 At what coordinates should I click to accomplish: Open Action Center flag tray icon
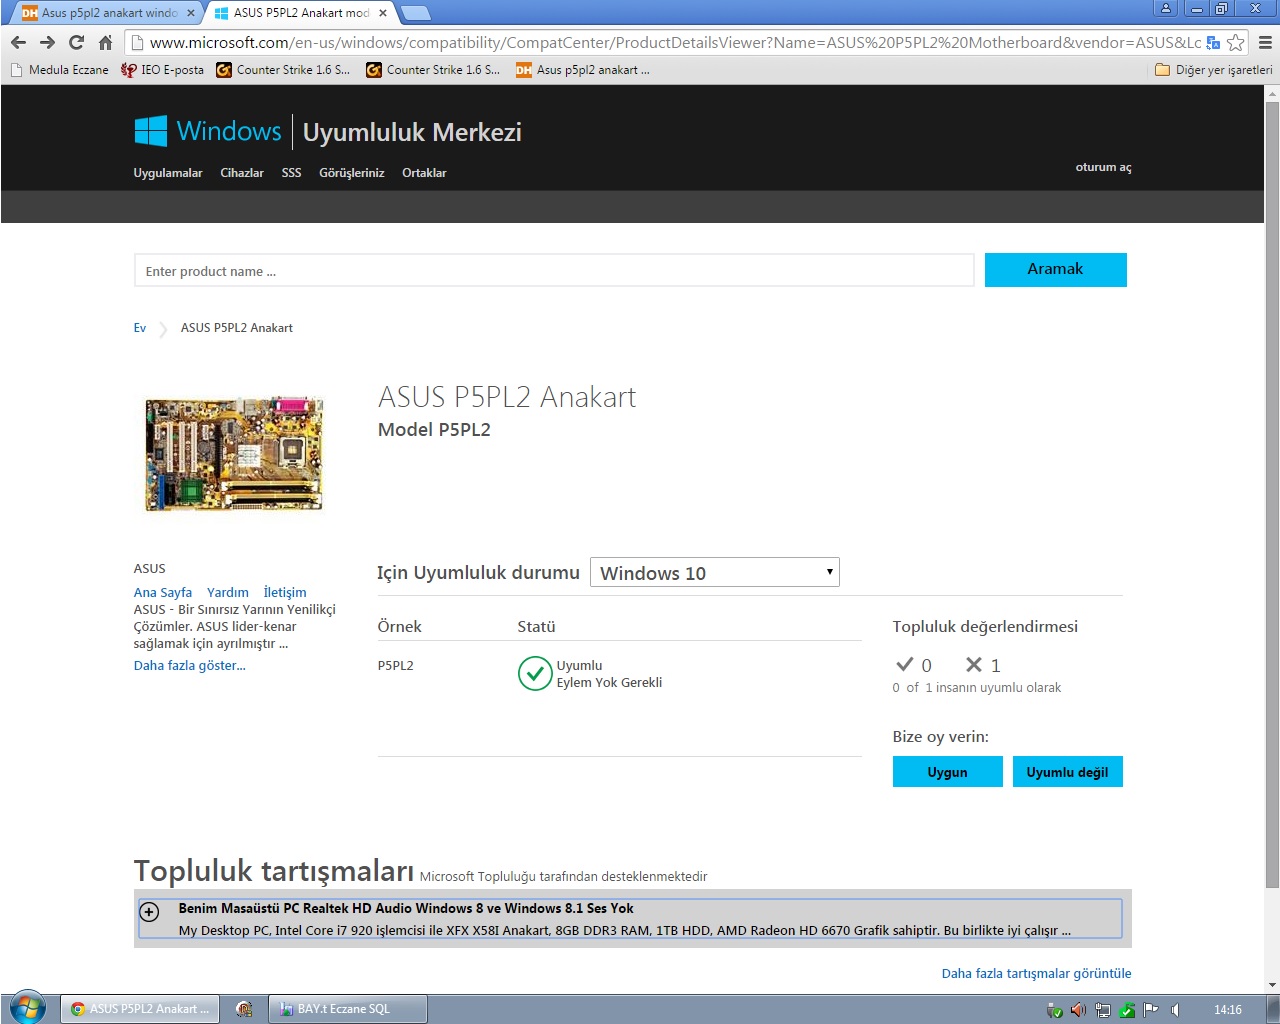pyautogui.click(x=1151, y=1010)
